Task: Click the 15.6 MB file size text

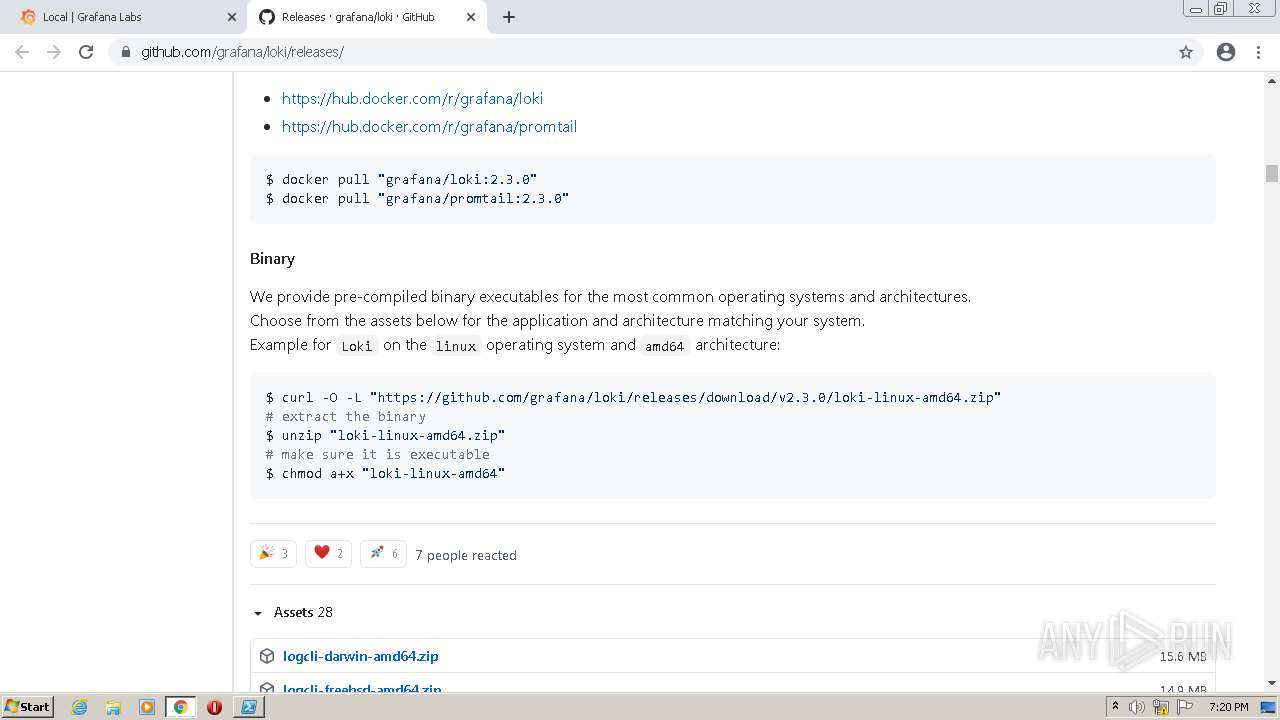Action: (1183, 656)
